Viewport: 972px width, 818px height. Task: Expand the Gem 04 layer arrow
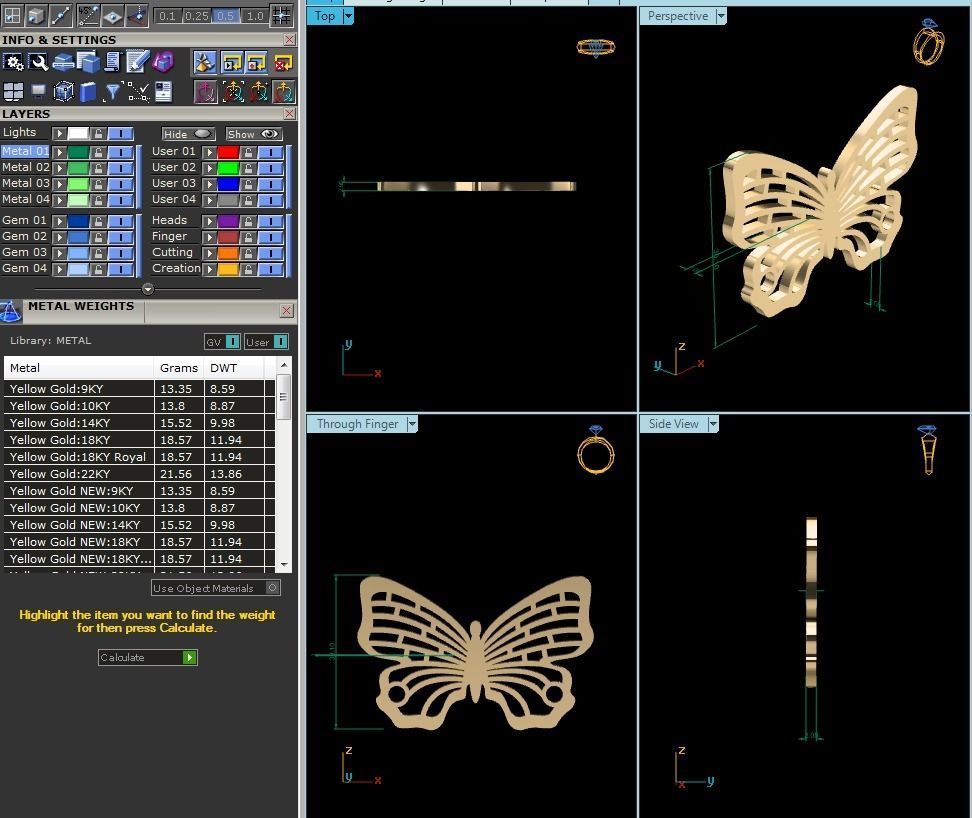pyautogui.click(x=60, y=270)
